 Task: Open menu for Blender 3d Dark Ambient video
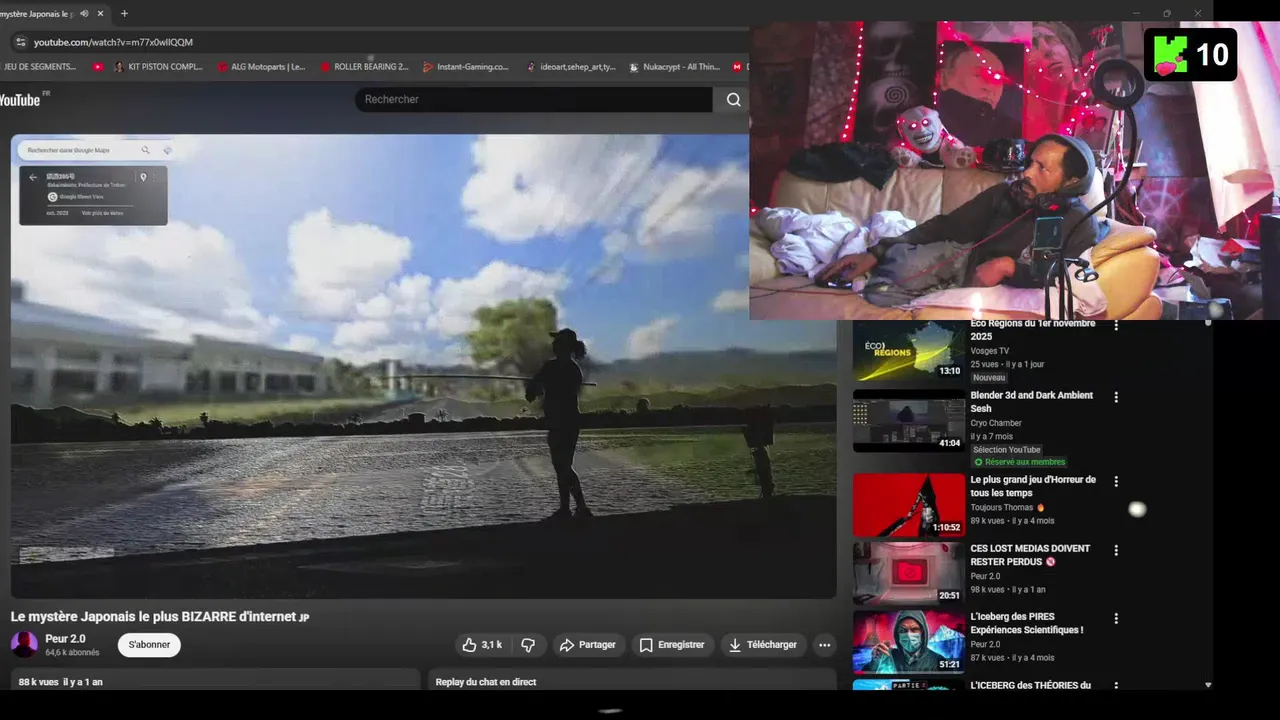[x=1116, y=397]
